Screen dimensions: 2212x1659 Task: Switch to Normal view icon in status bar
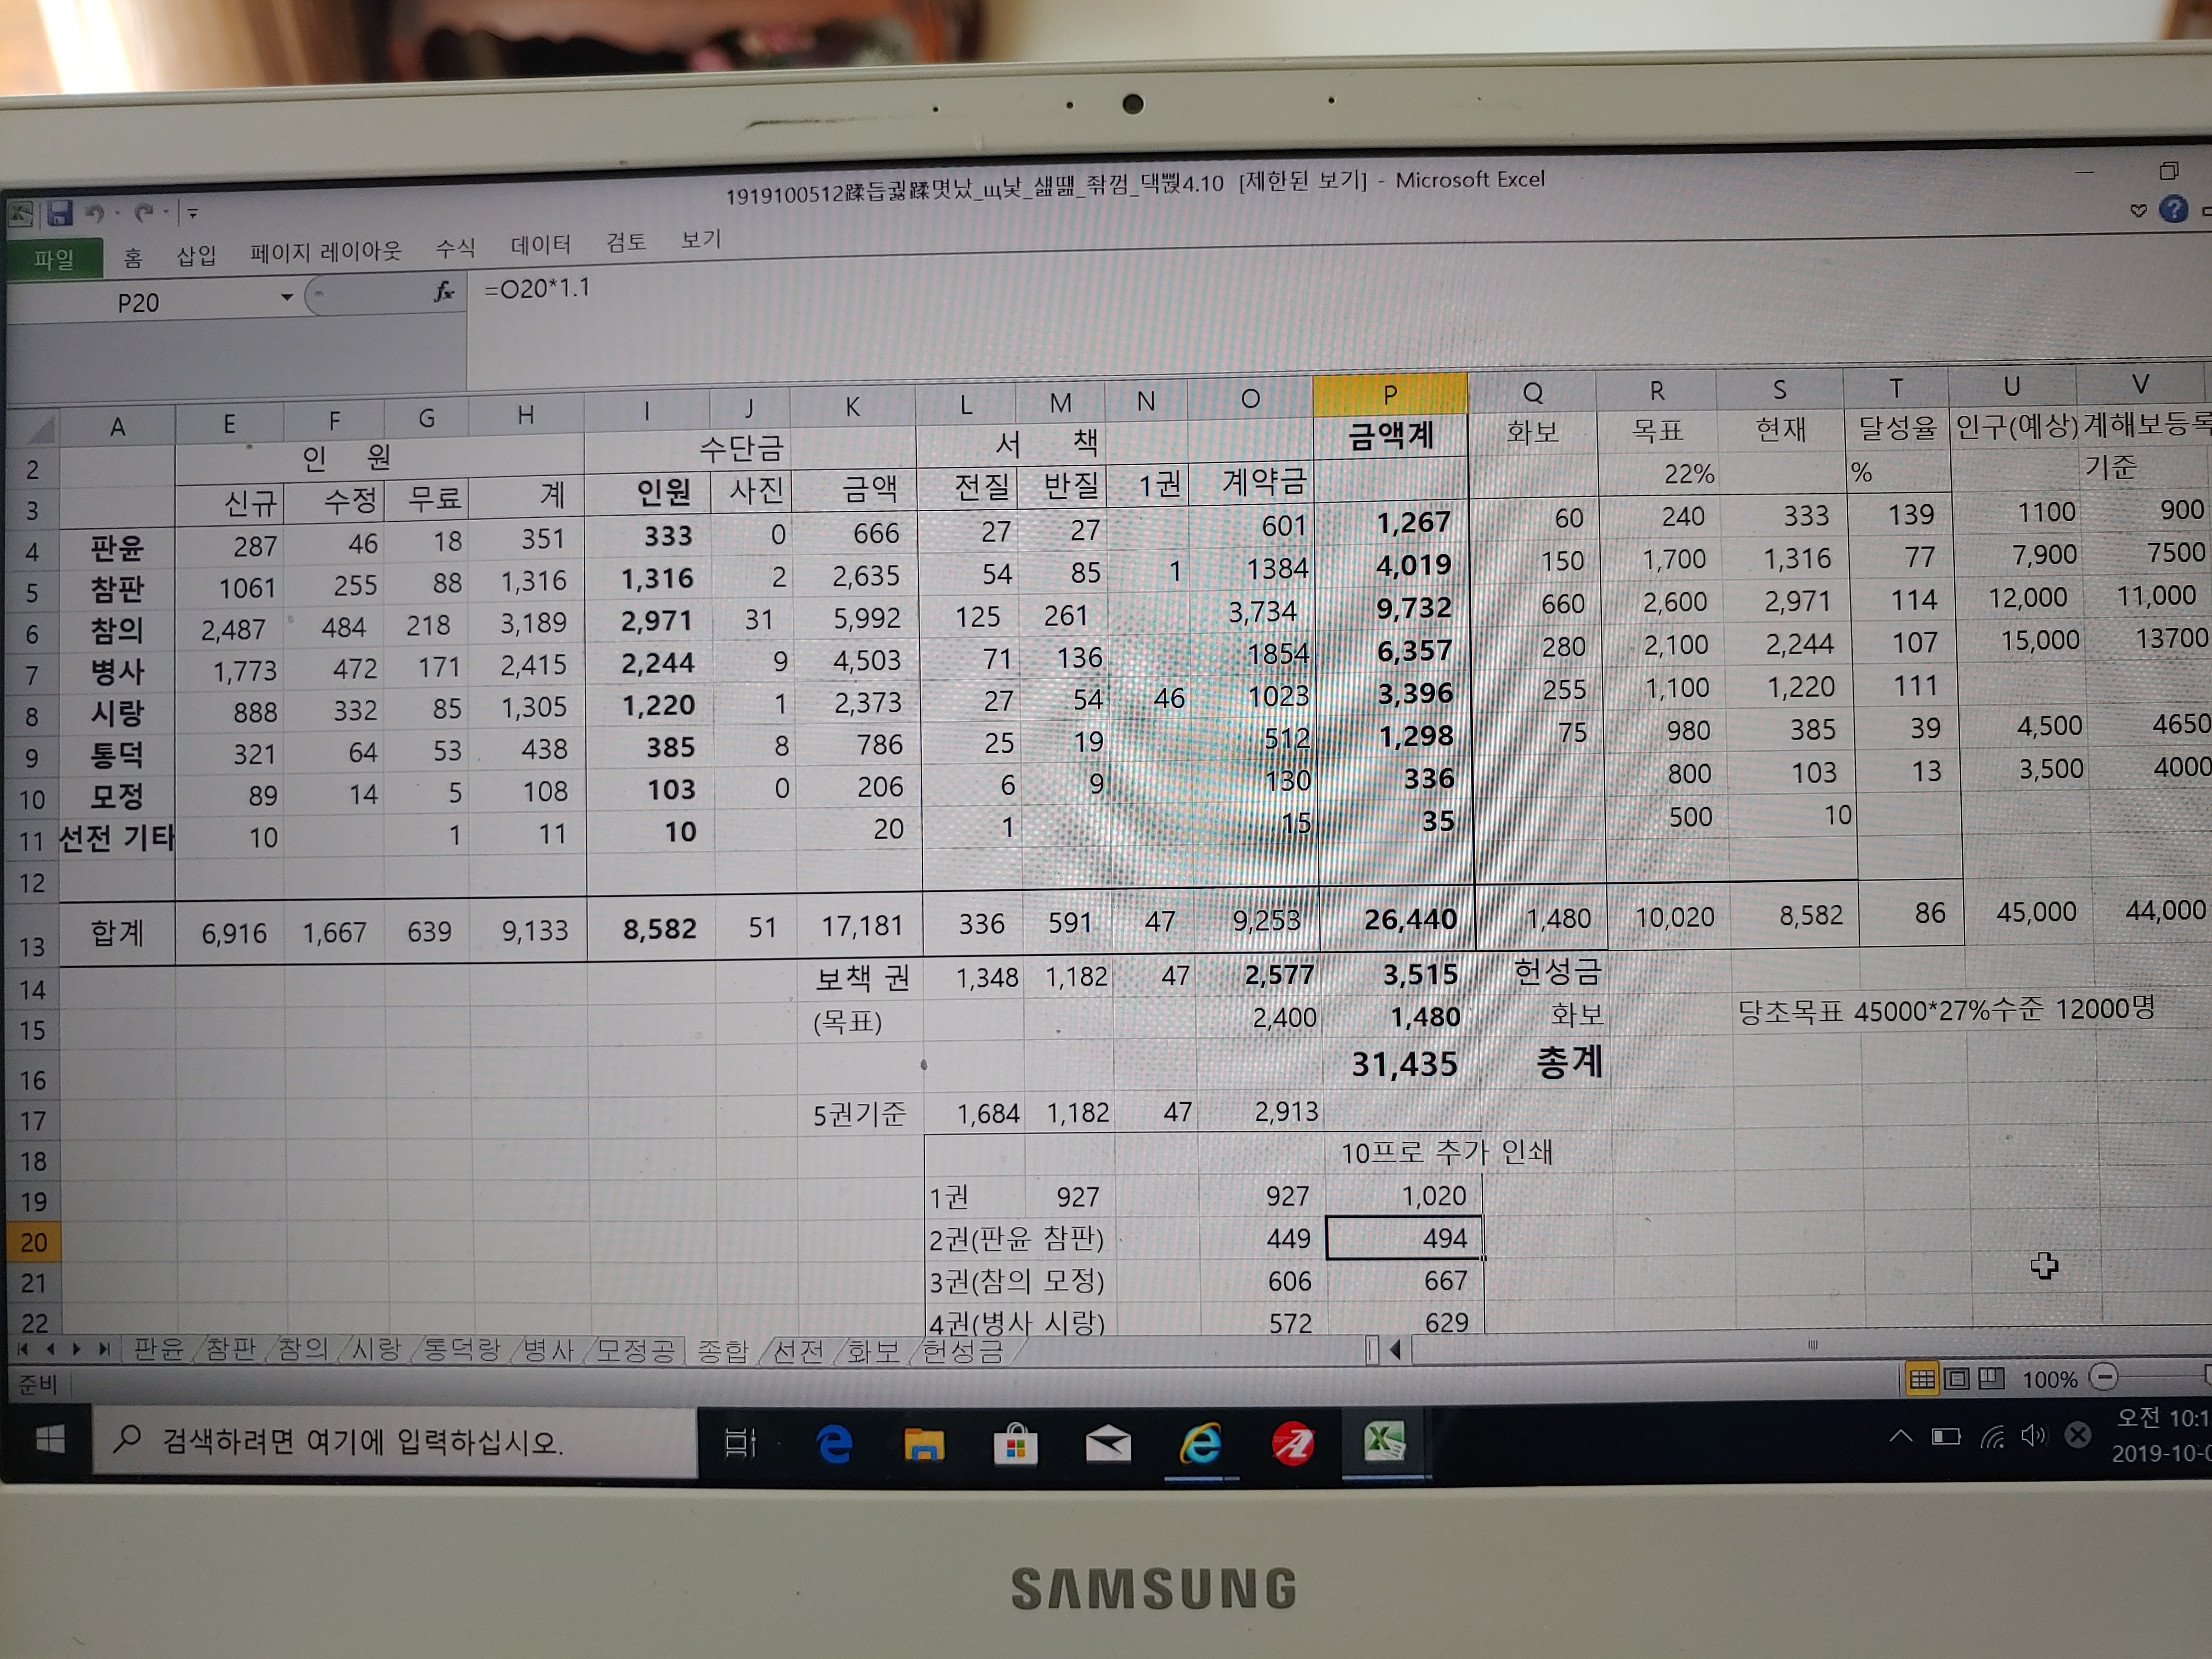pos(1921,1379)
